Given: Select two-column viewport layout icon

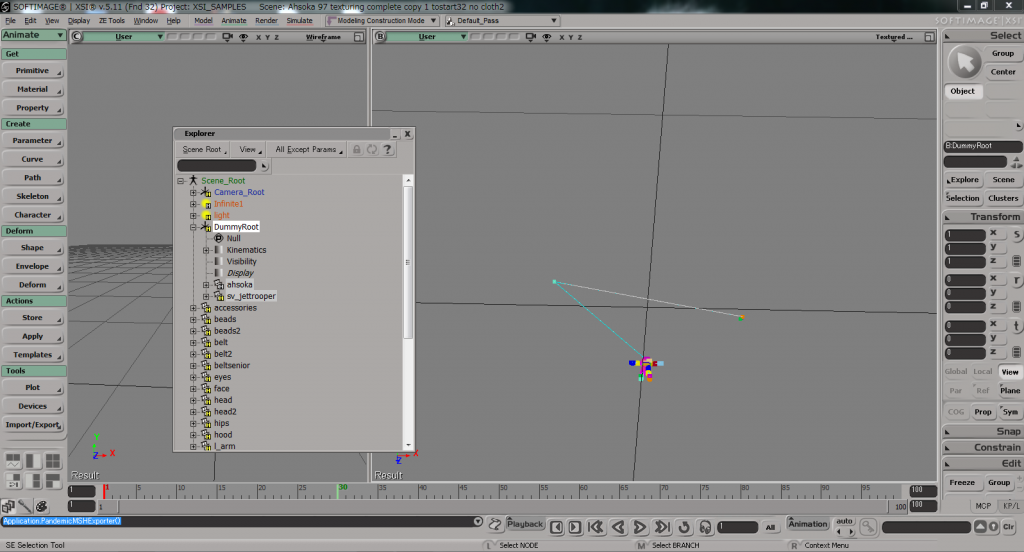Looking at the screenshot, I should click(33, 461).
